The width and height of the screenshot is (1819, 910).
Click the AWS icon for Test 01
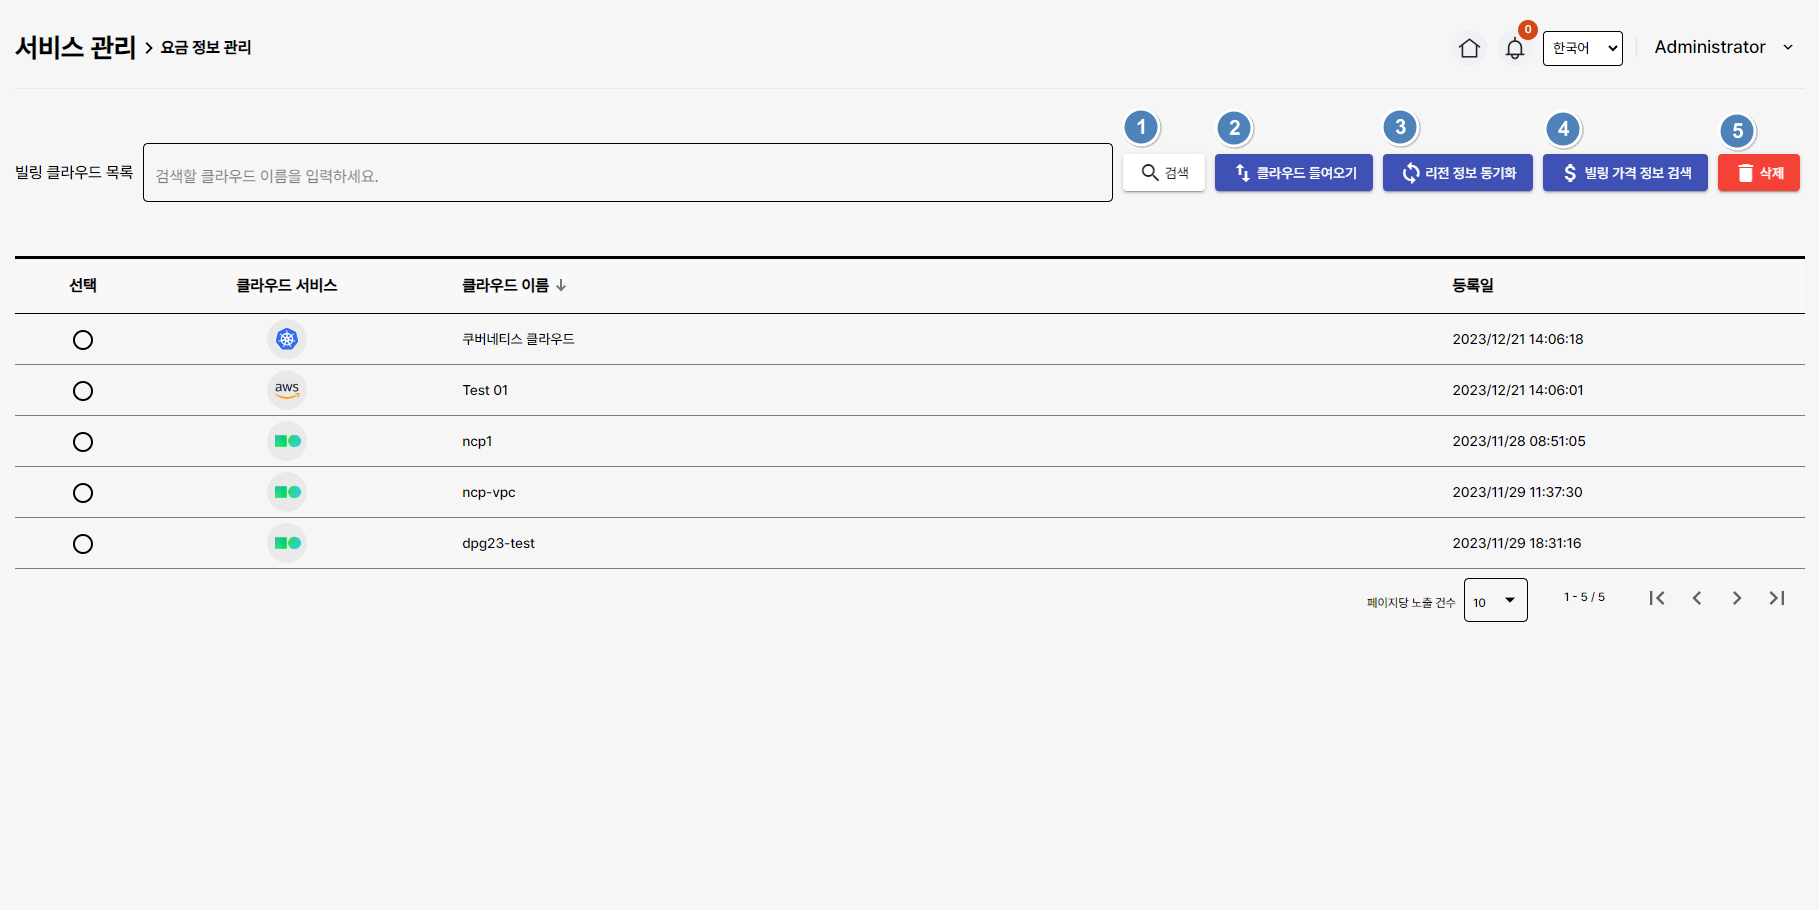click(x=287, y=390)
